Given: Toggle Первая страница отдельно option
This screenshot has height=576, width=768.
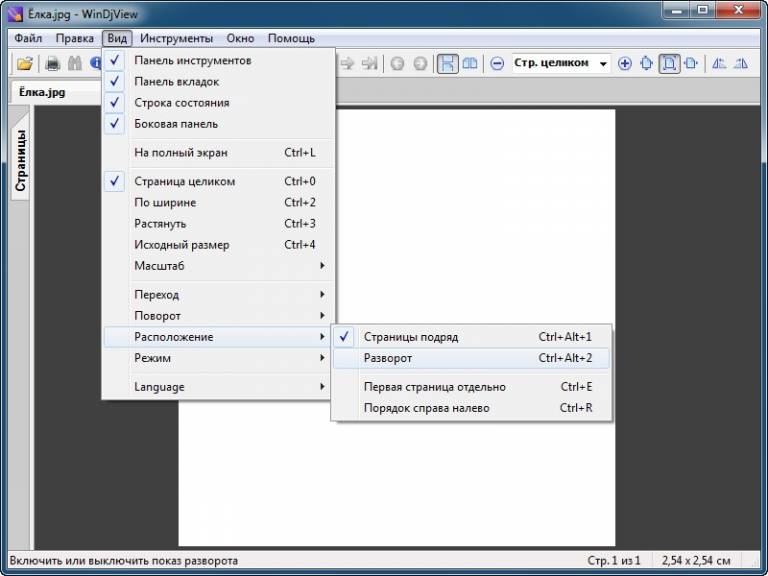Looking at the screenshot, I should [471, 387].
